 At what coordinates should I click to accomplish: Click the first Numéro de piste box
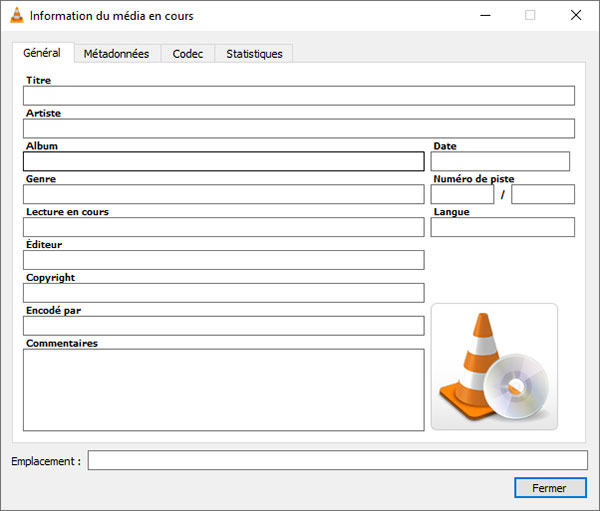tap(462, 194)
